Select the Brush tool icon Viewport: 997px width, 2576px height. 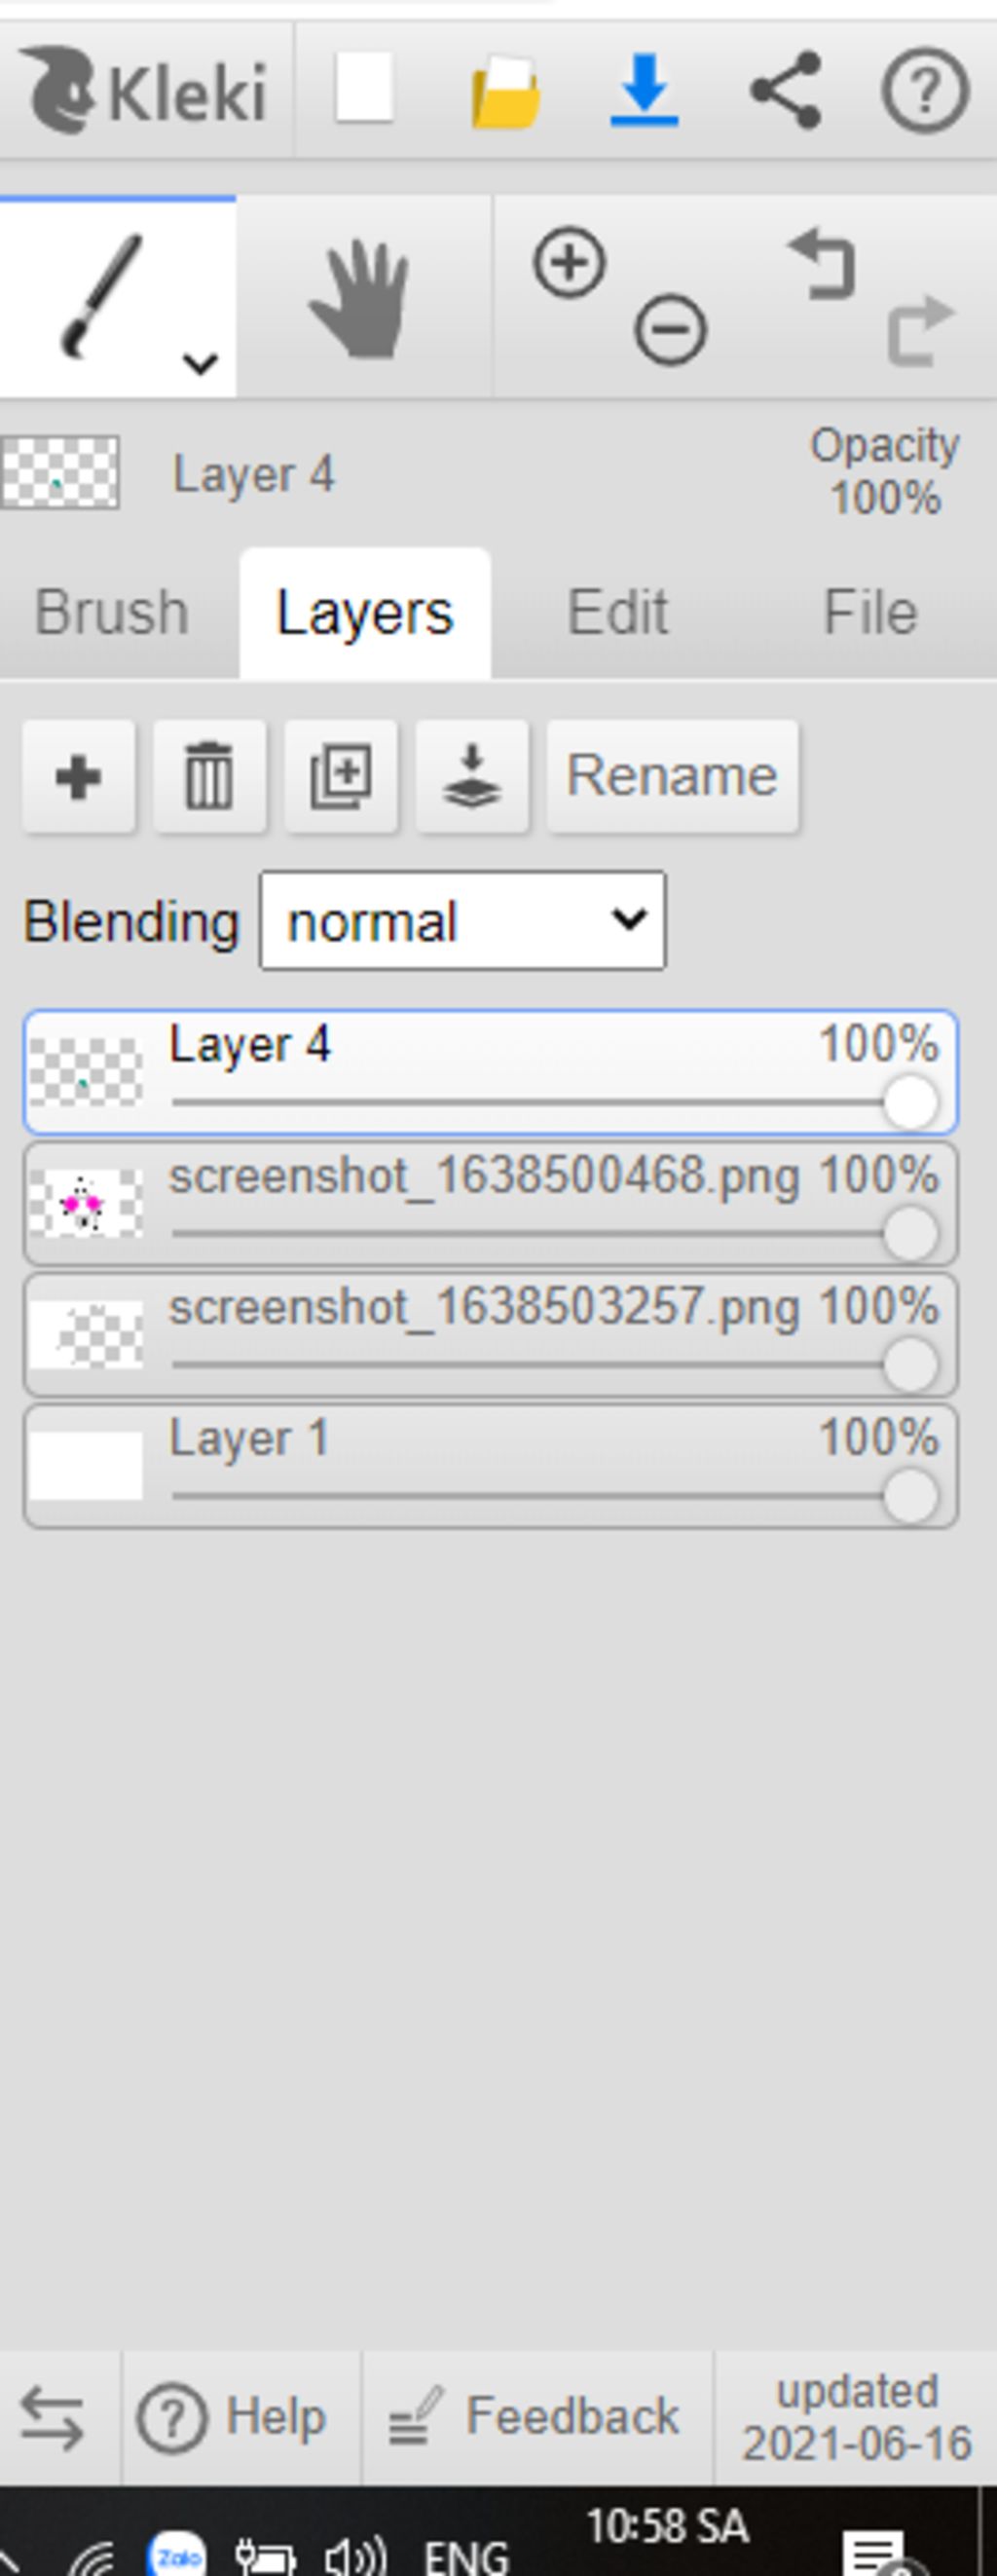(x=103, y=296)
